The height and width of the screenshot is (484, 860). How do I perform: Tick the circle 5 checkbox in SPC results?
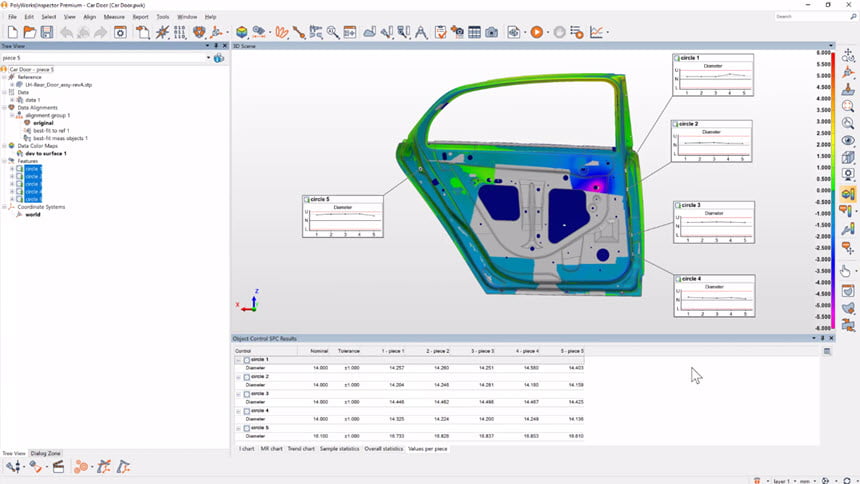[x=247, y=428]
